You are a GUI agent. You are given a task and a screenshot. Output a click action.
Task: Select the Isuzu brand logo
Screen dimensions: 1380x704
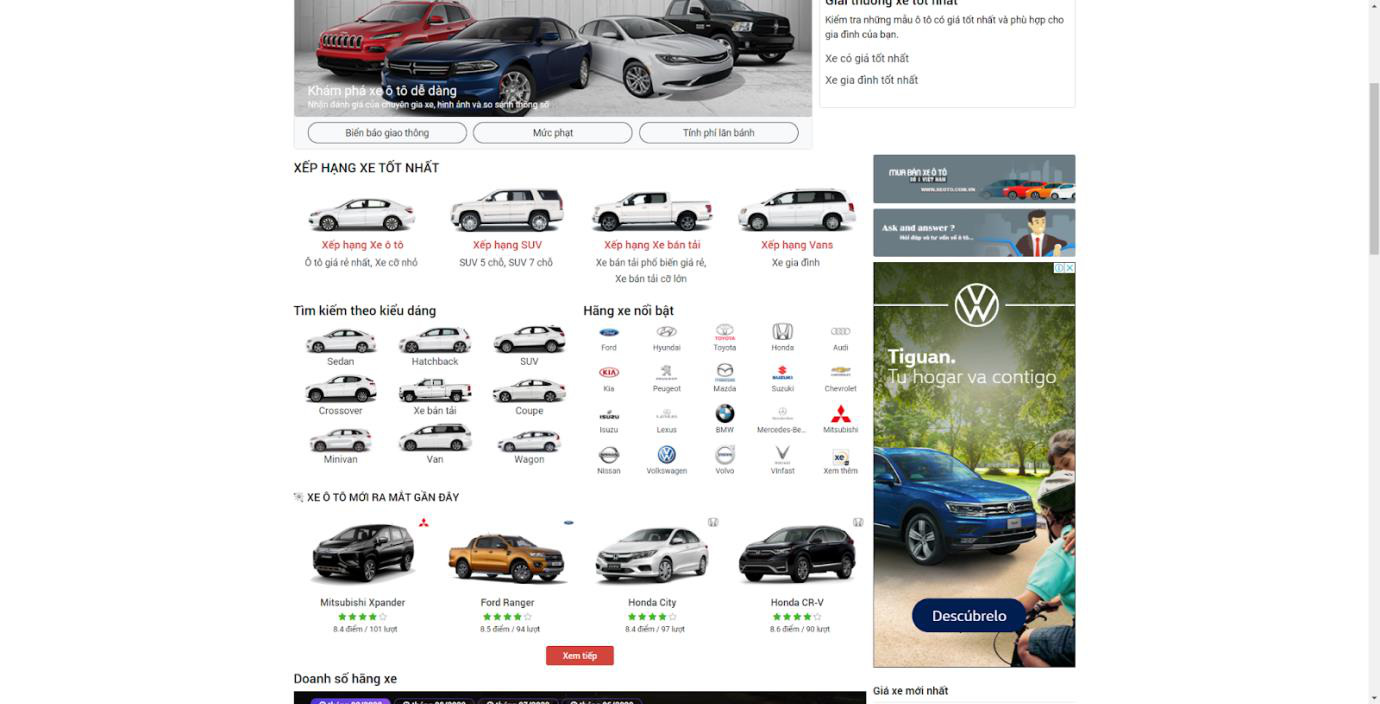[x=609, y=414]
